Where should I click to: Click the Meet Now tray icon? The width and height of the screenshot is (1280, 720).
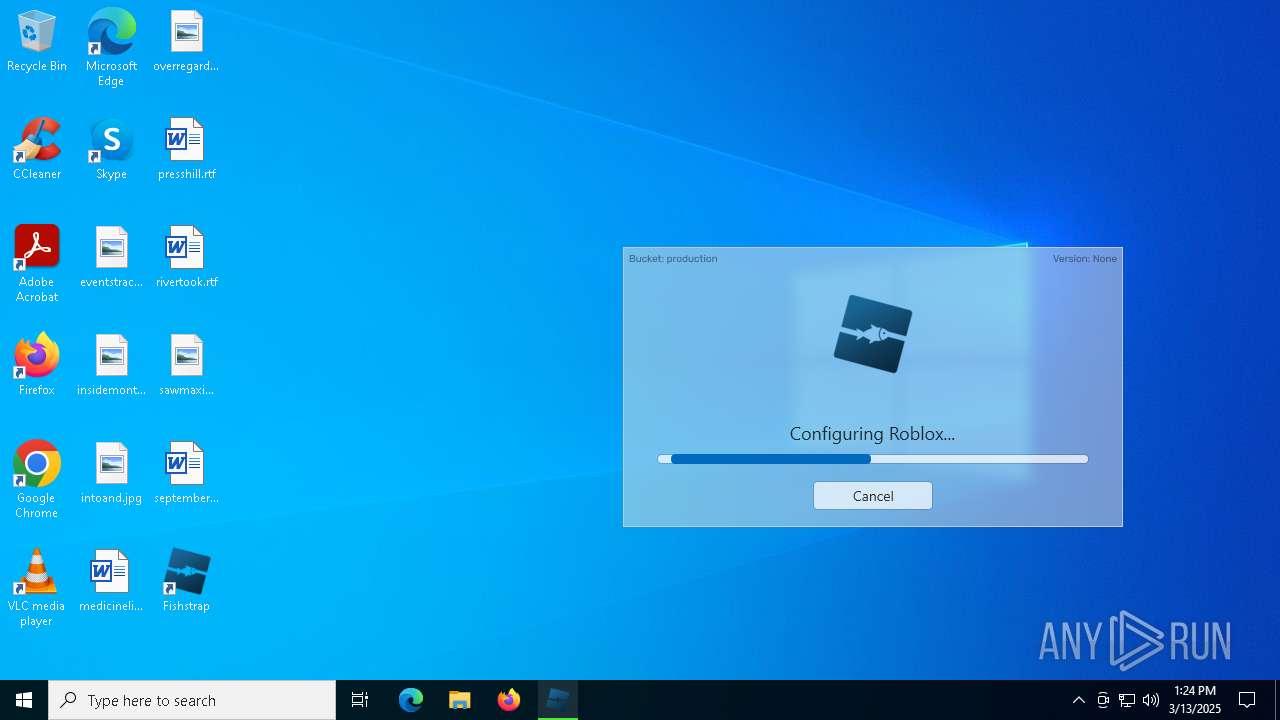[x=1103, y=700]
